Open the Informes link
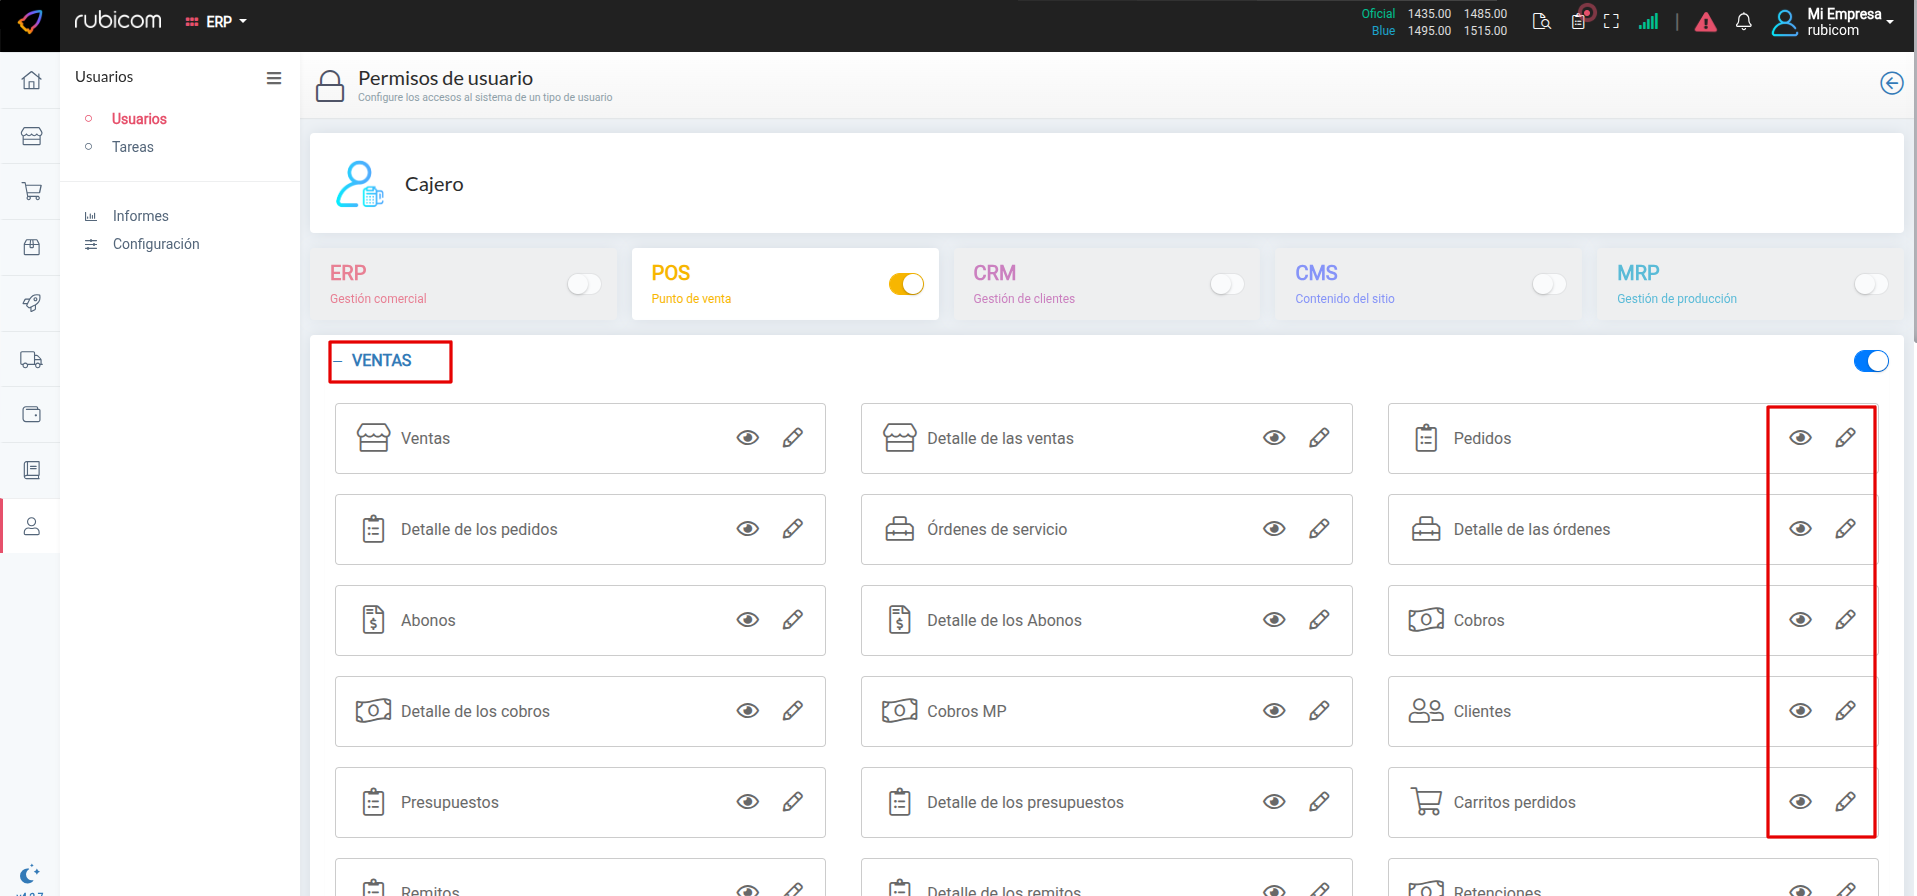The image size is (1917, 896). [140, 216]
